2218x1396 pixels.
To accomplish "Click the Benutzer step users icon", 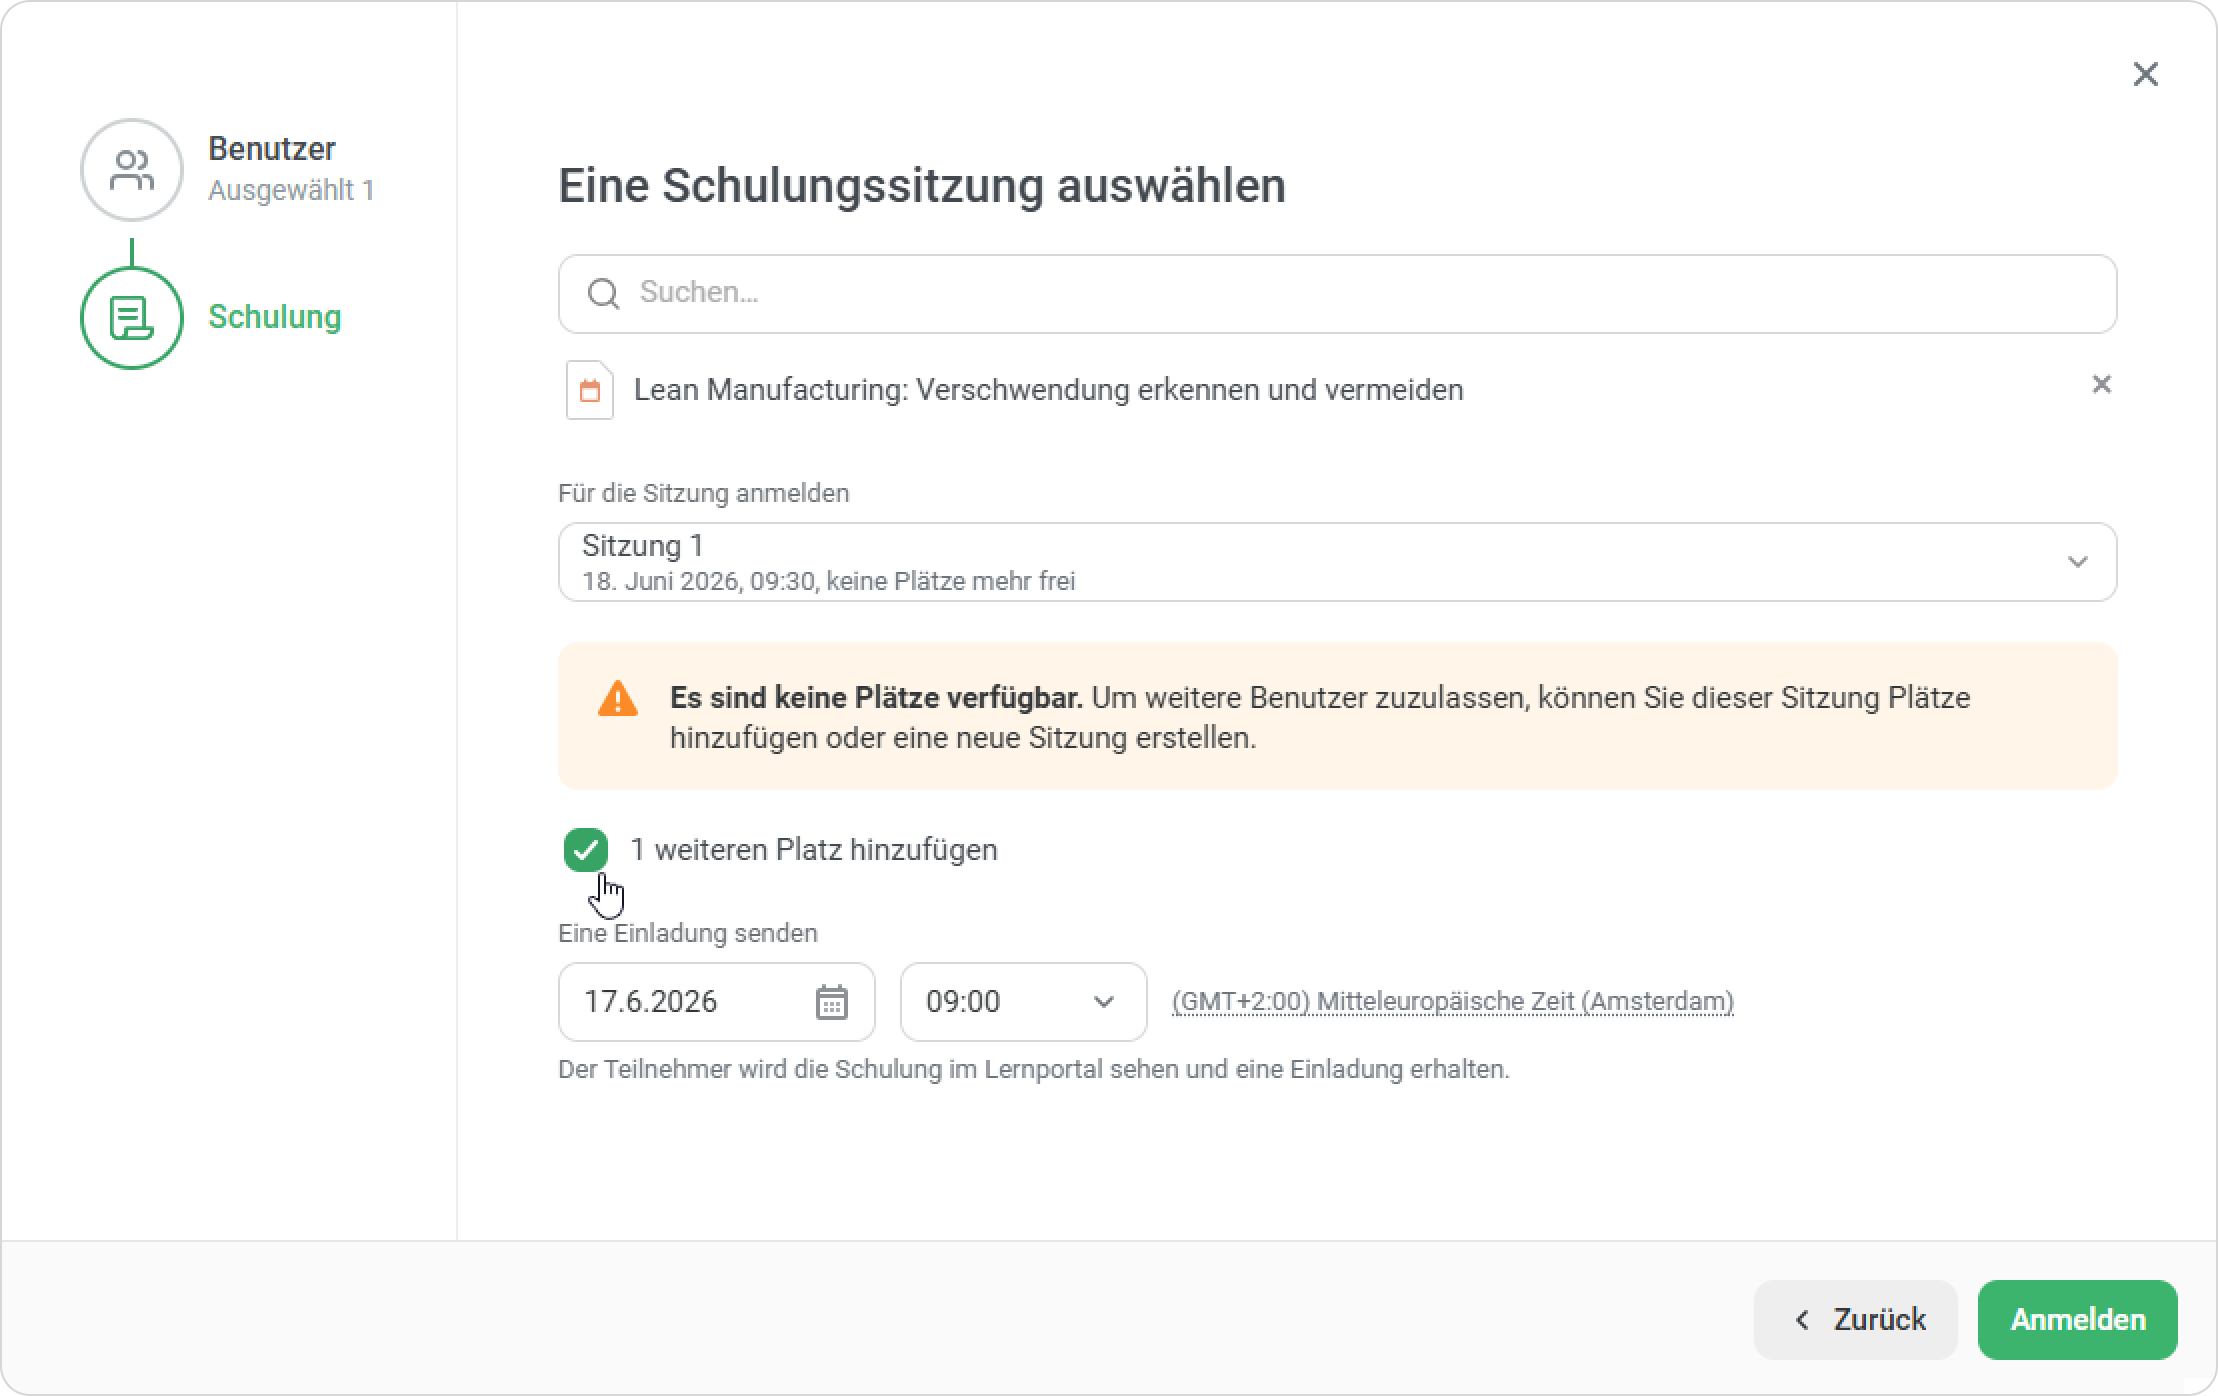I will (x=132, y=170).
